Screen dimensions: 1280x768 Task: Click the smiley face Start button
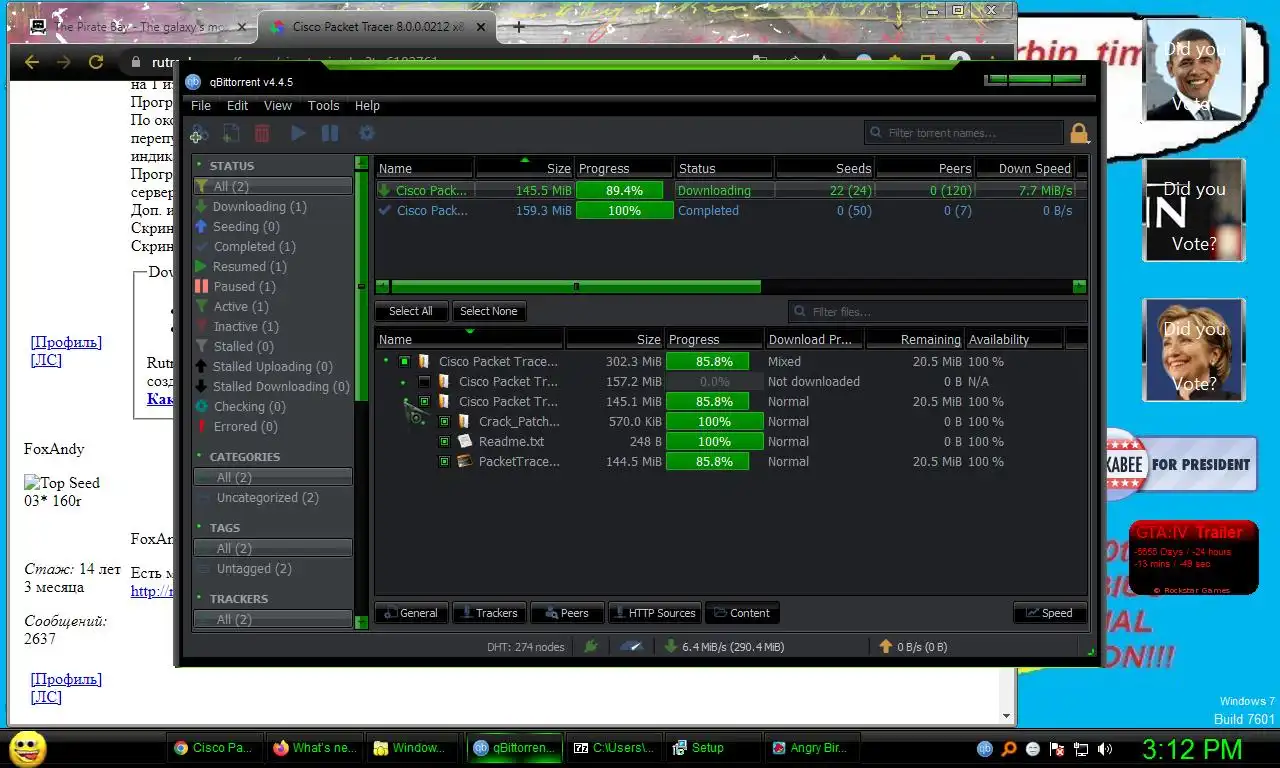27,748
